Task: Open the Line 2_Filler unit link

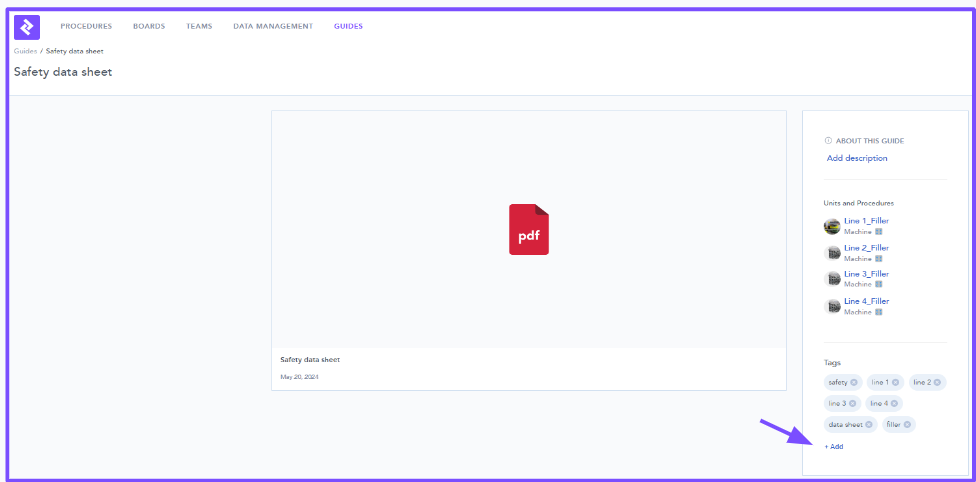Action: coord(866,247)
